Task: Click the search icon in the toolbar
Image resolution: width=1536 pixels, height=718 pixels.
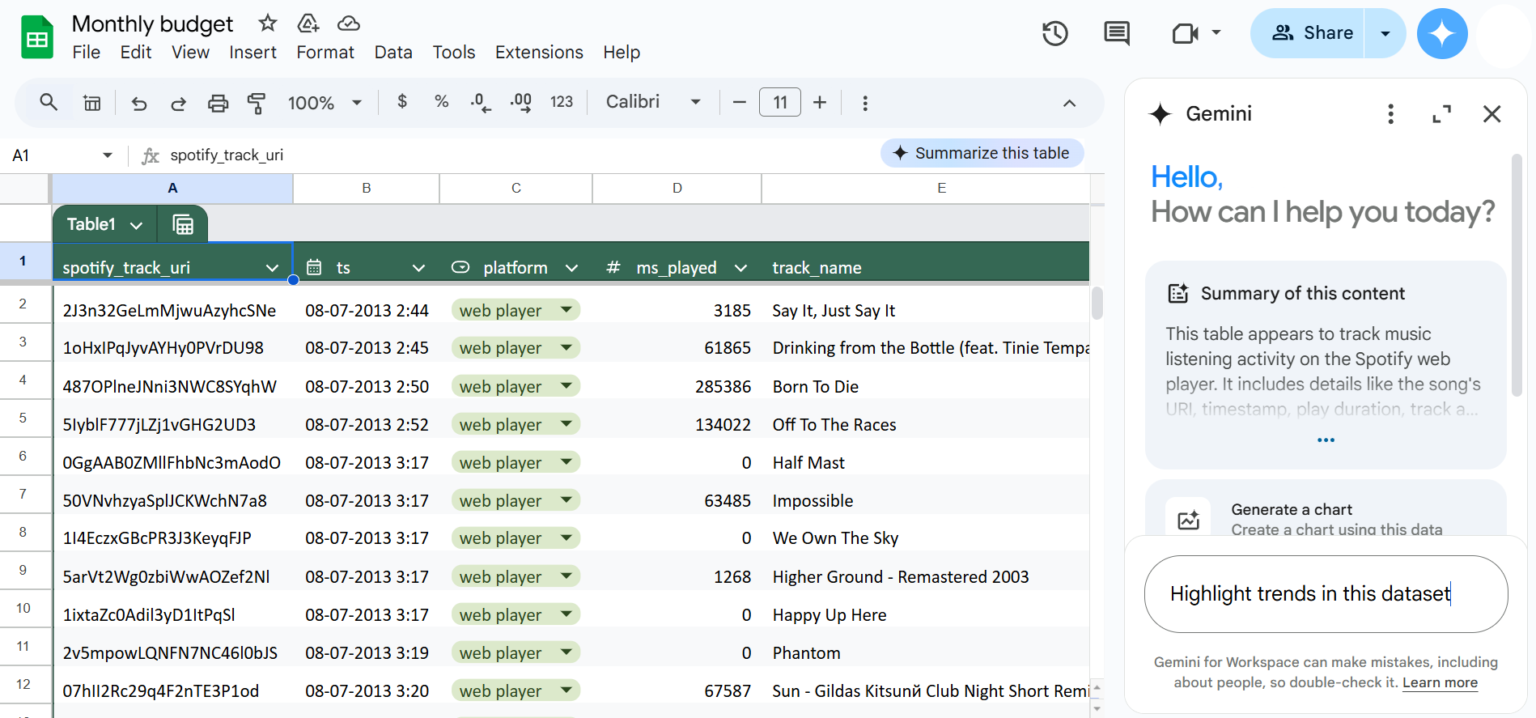Action: coord(48,102)
